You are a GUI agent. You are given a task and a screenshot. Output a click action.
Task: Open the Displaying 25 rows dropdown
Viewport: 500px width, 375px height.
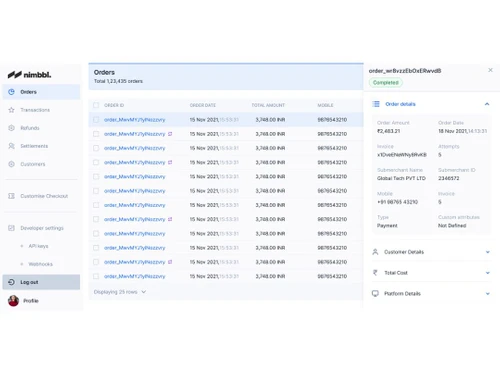point(120,292)
